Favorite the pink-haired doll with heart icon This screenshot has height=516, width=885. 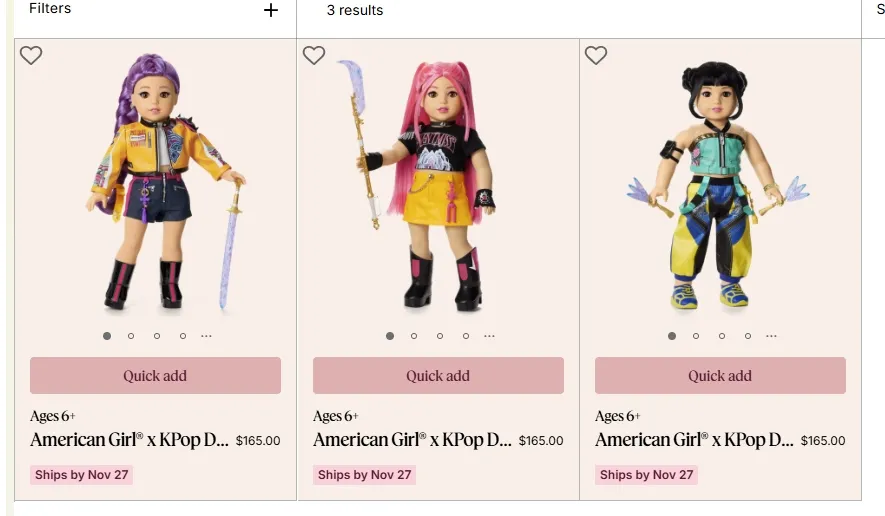coord(314,55)
